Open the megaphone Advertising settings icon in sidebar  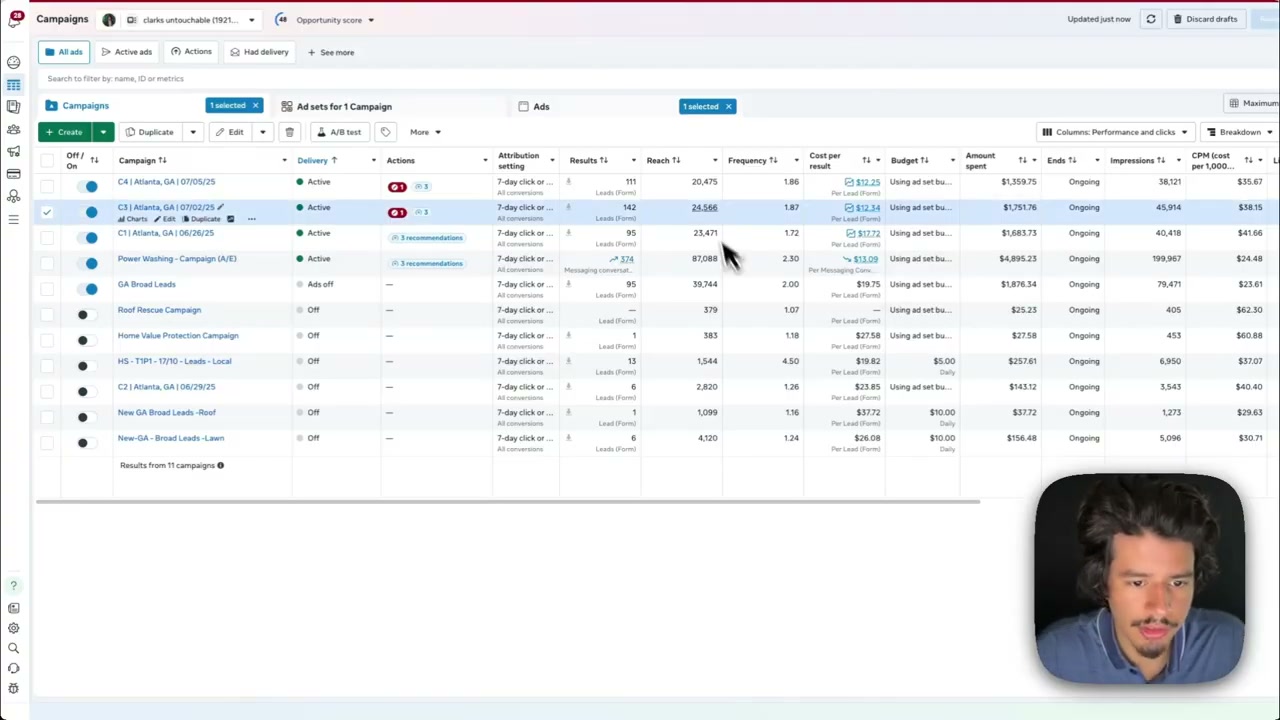[13, 151]
